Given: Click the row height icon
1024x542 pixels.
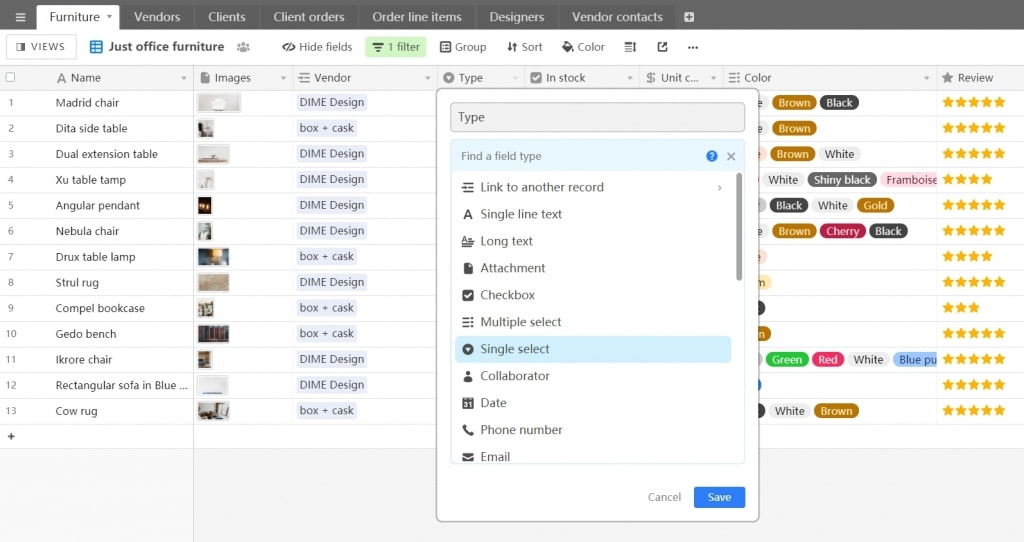Looking at the screenshot, I should click(630, 47).
